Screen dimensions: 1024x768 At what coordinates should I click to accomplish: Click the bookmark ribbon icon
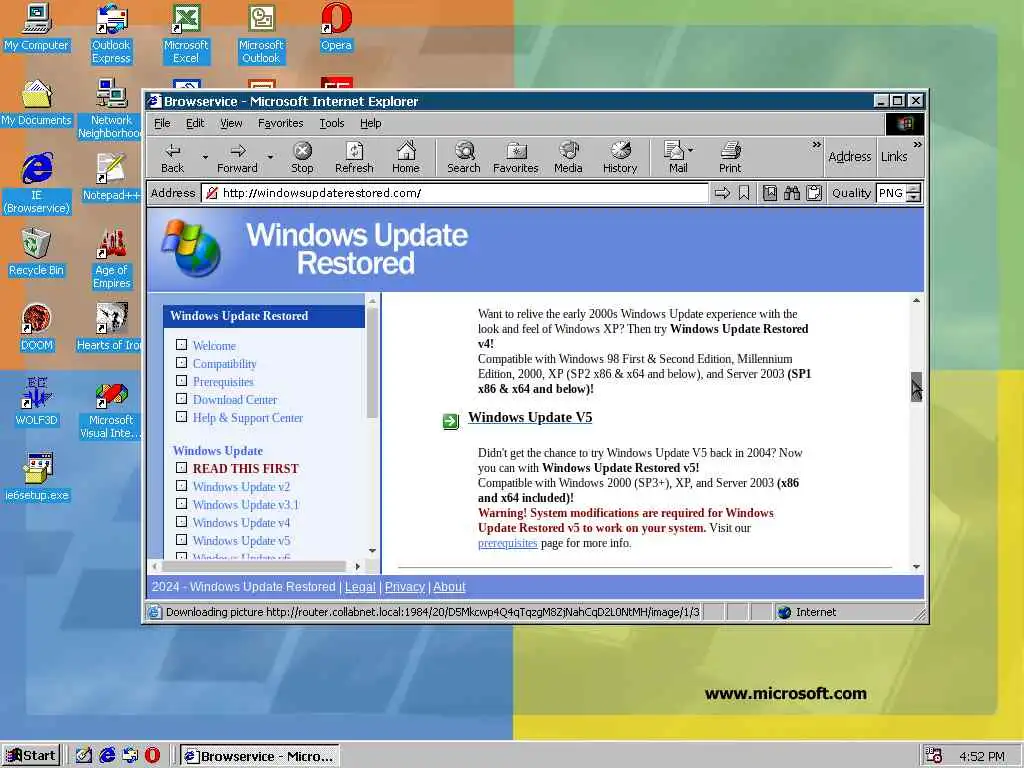coord(744,193)
